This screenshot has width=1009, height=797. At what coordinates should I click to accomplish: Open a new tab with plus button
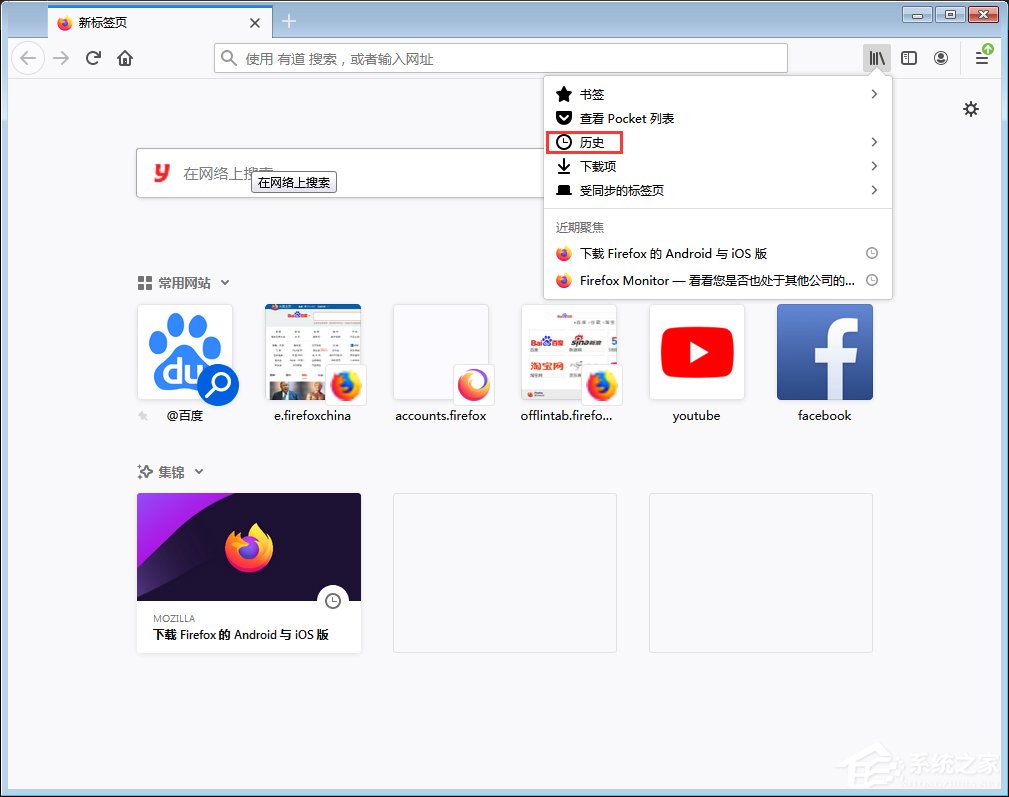pos(290,21)
